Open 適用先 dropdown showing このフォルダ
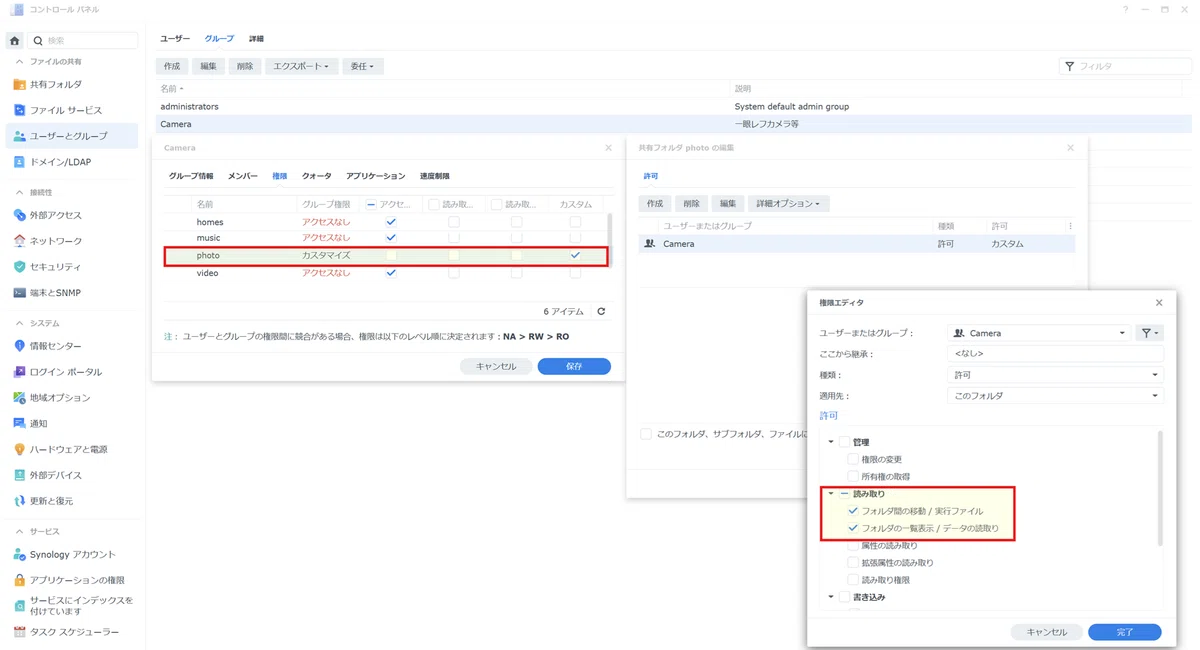The height and width of the screenshot is (650, 1200). [1055, 396]
